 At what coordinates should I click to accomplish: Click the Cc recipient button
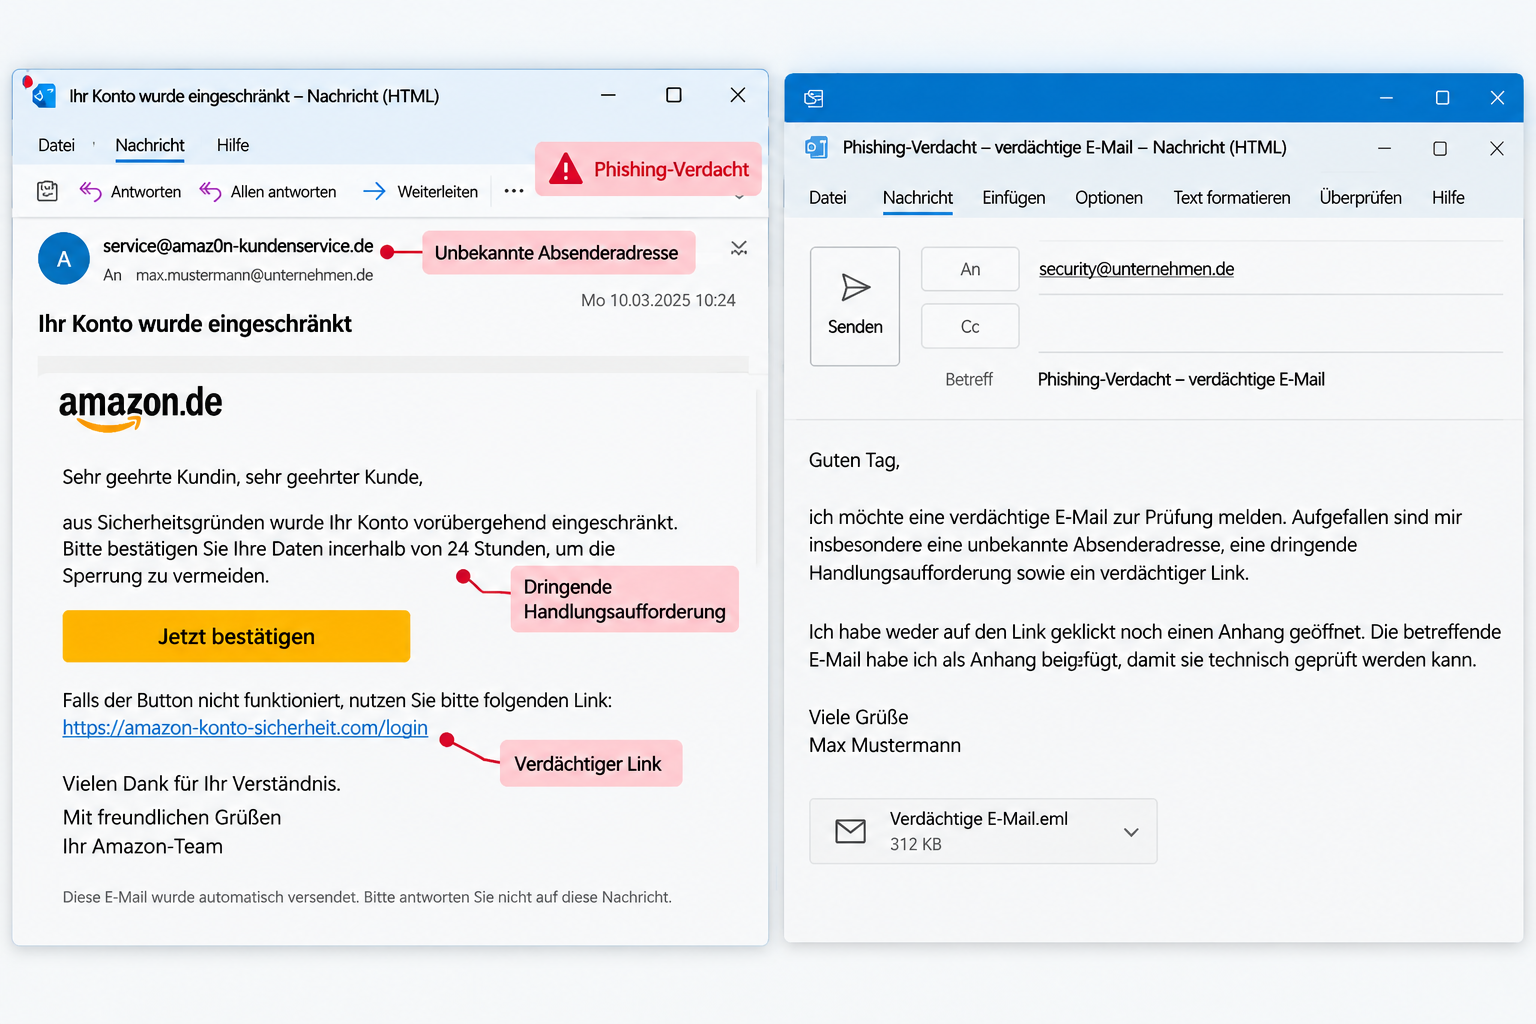pos(970,326)
